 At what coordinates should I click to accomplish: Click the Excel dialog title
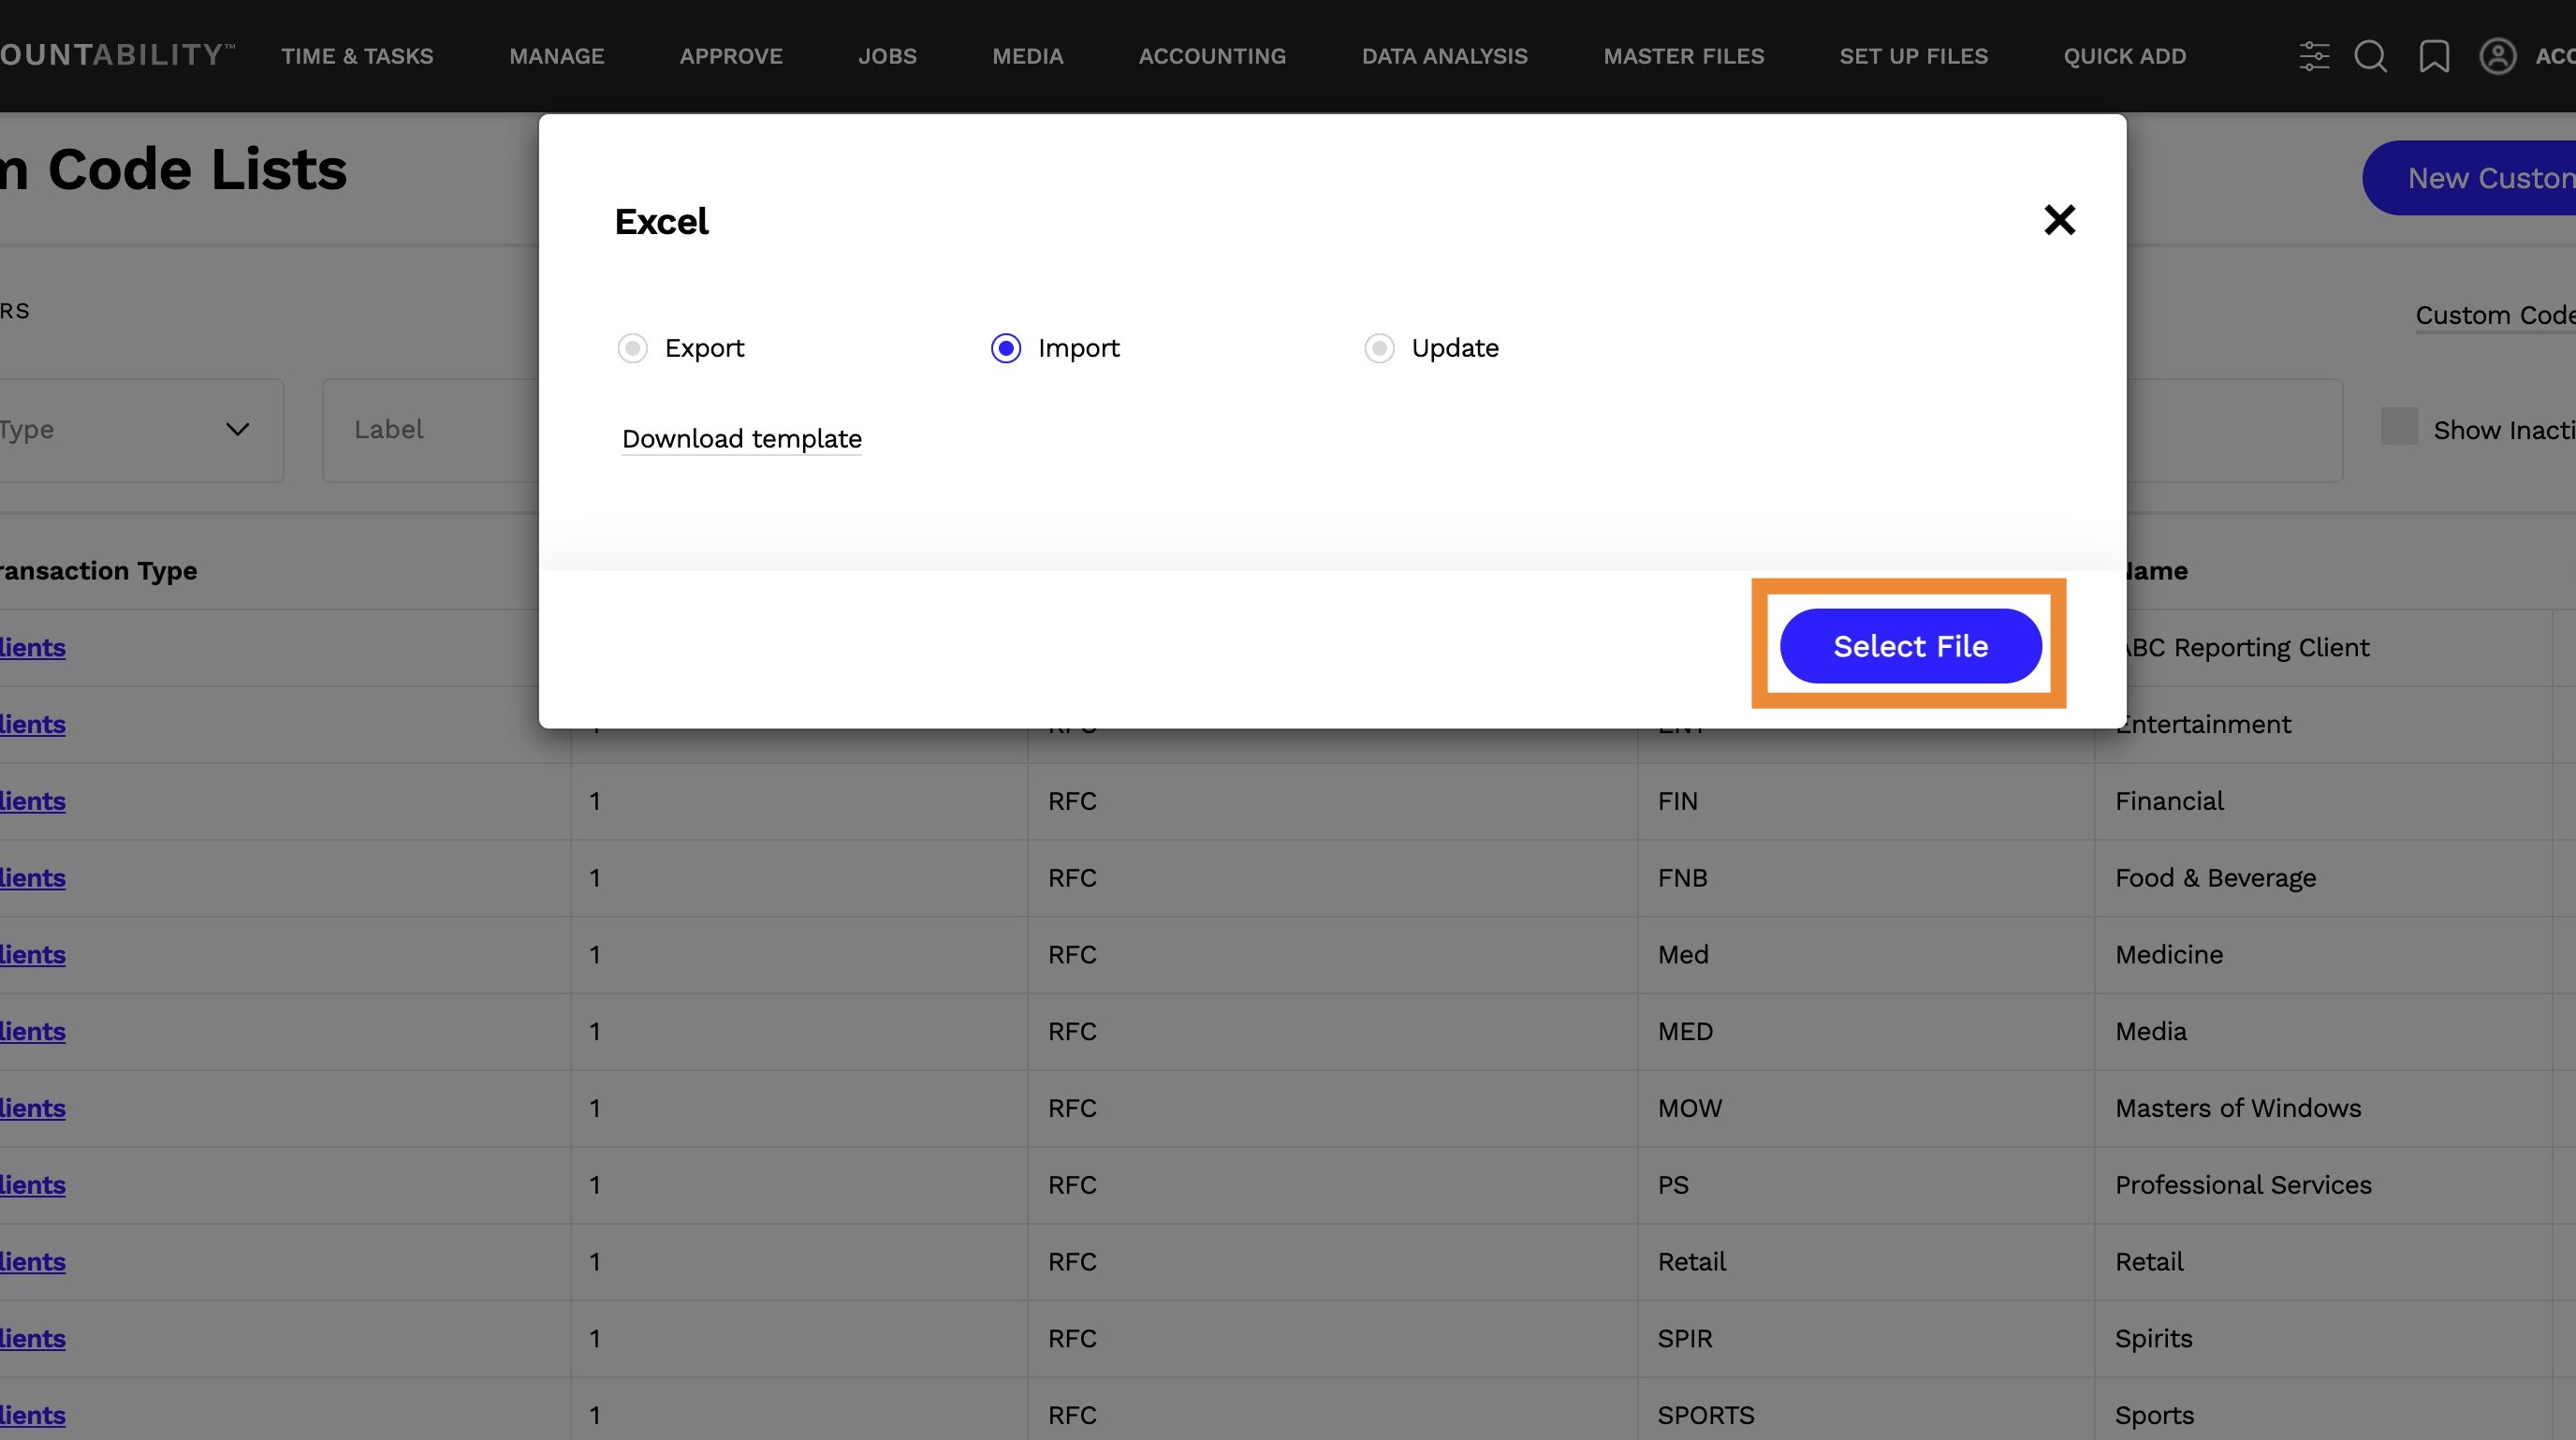coord(661,222)
